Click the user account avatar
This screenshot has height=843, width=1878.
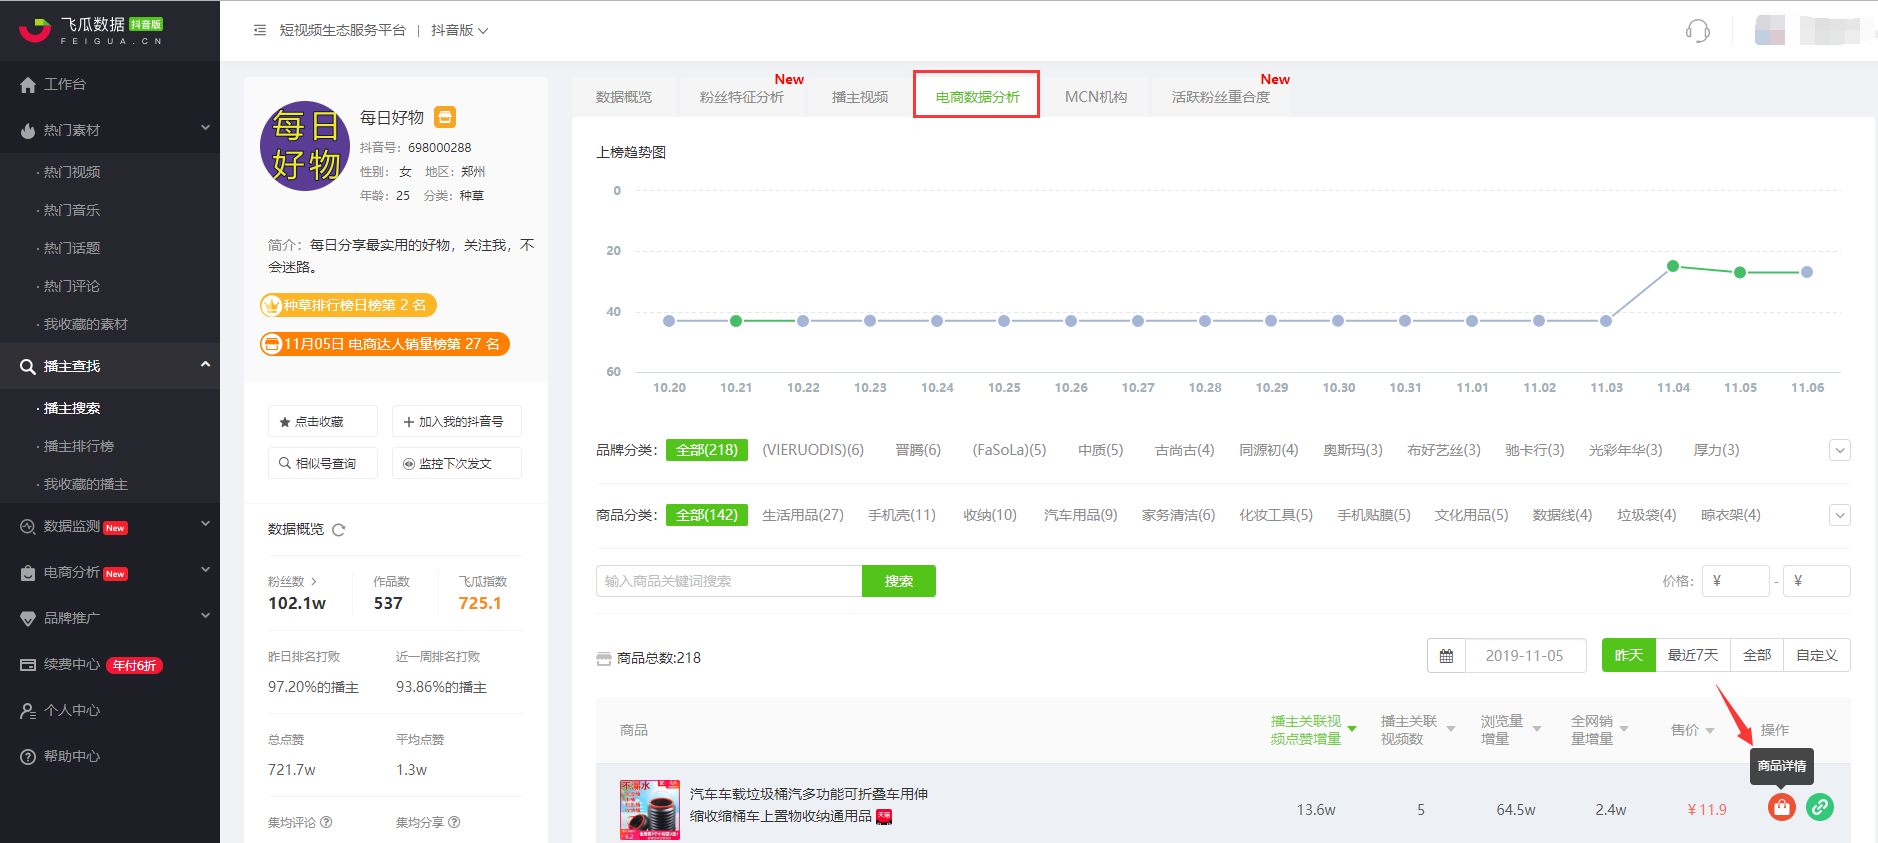tap(1769, 30)
